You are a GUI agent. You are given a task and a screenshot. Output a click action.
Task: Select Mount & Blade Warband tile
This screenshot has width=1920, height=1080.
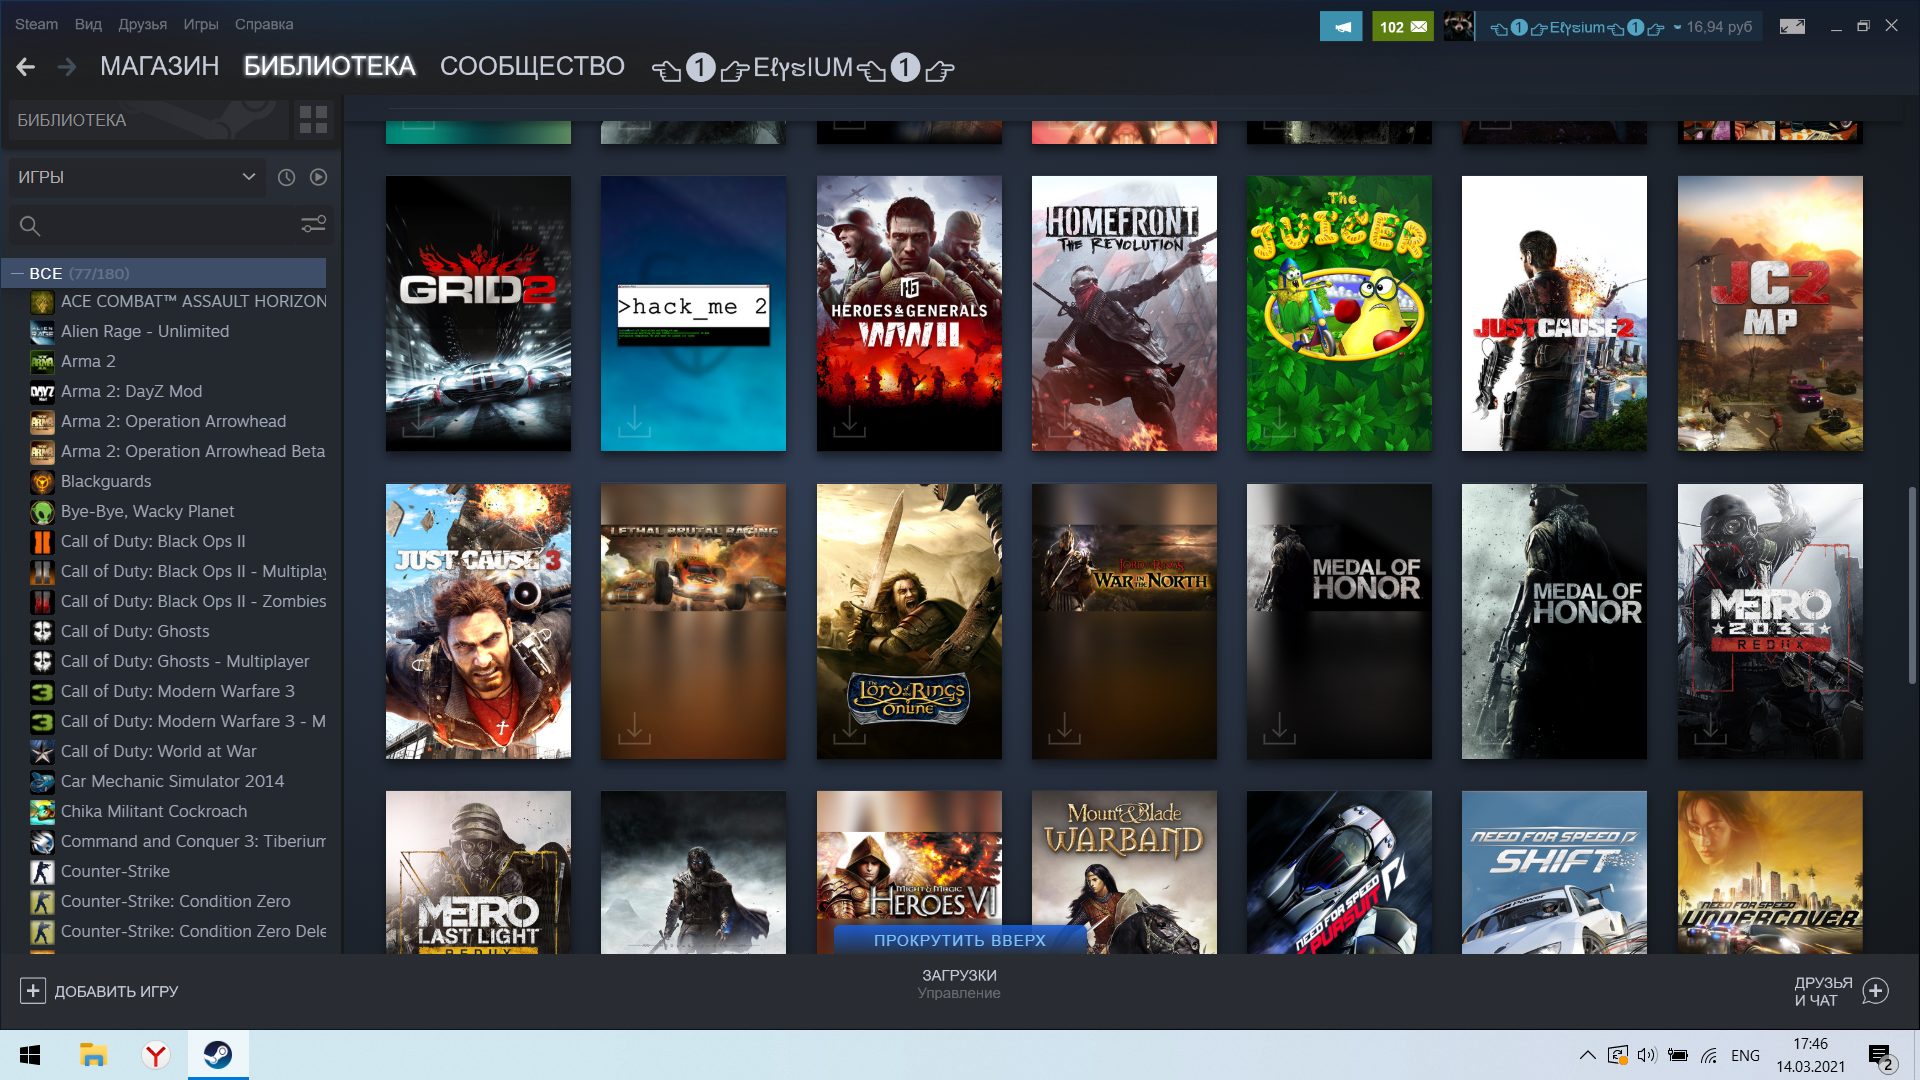pos(1124,872)
